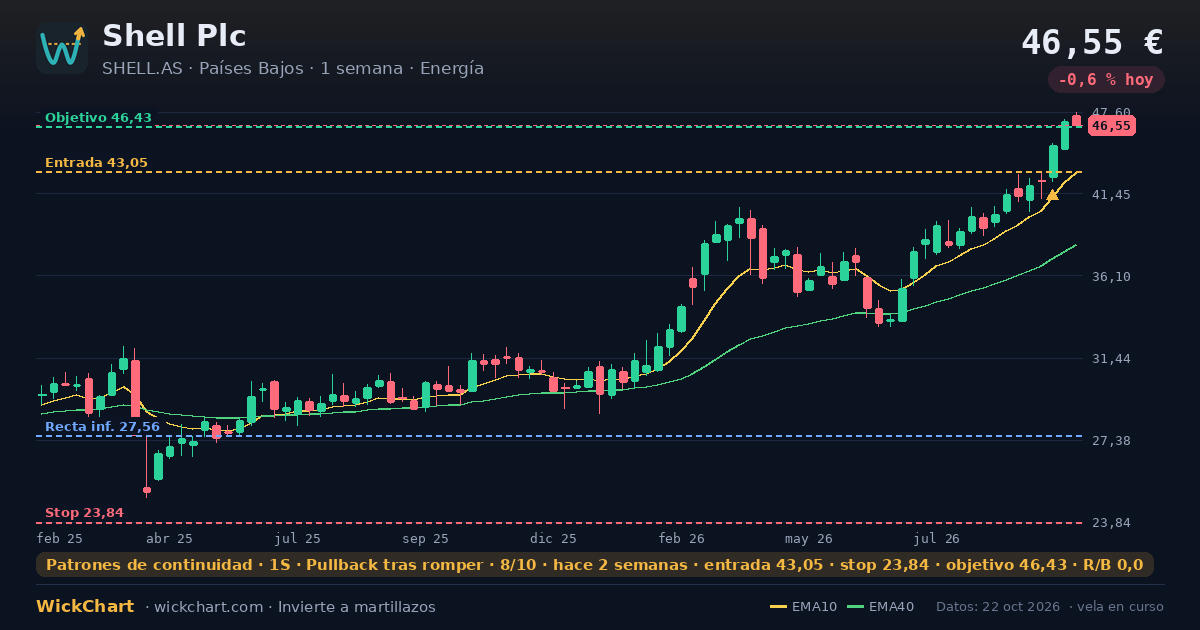
Task: Click the feb 26 date label
Action: click(x=681, y=538)
